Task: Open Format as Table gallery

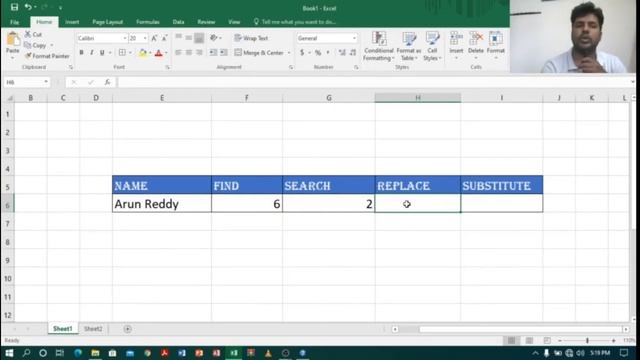Action: point(408,46)
